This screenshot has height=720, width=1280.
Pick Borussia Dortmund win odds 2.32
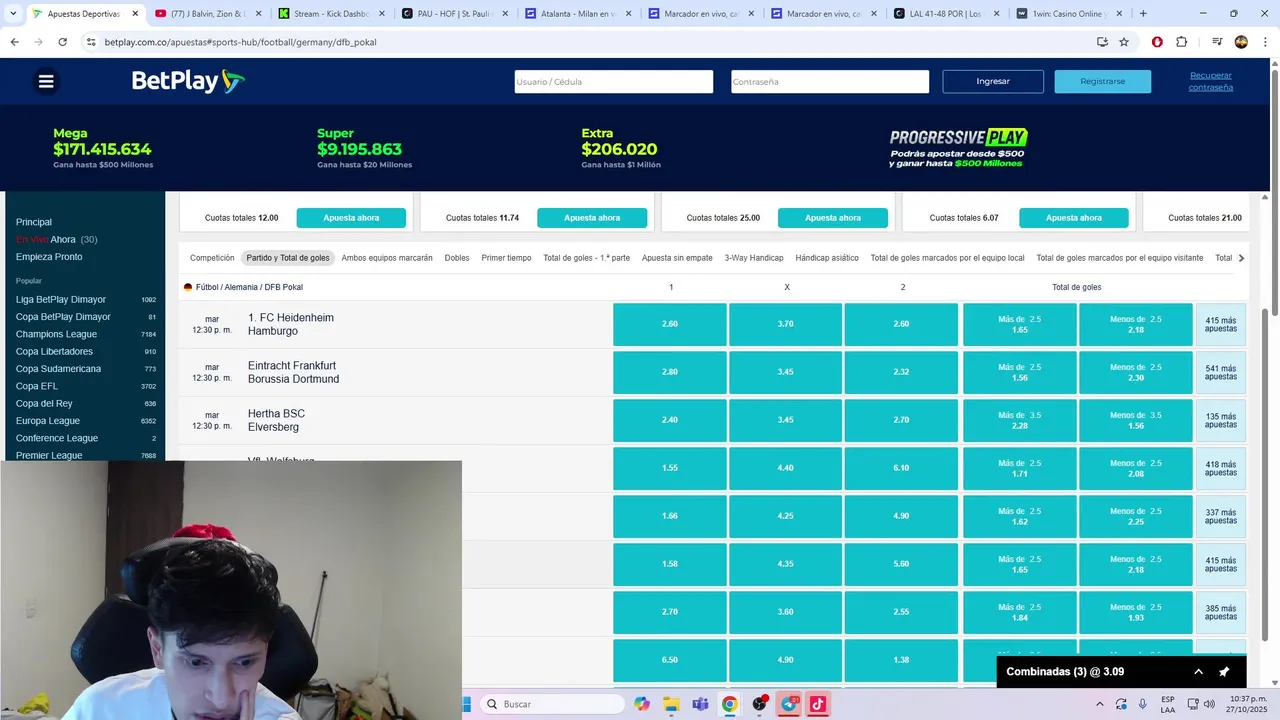901,372
